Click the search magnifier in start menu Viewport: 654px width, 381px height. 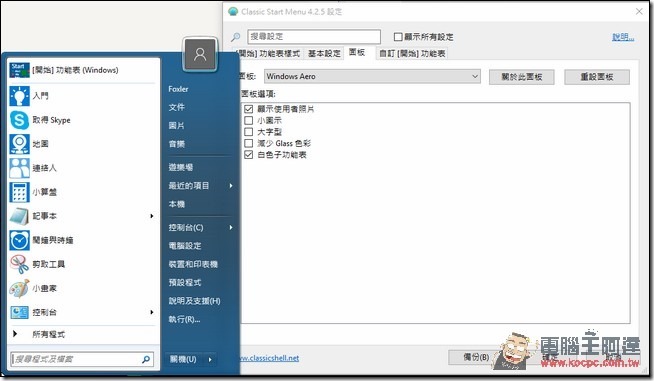pos(146,359)
